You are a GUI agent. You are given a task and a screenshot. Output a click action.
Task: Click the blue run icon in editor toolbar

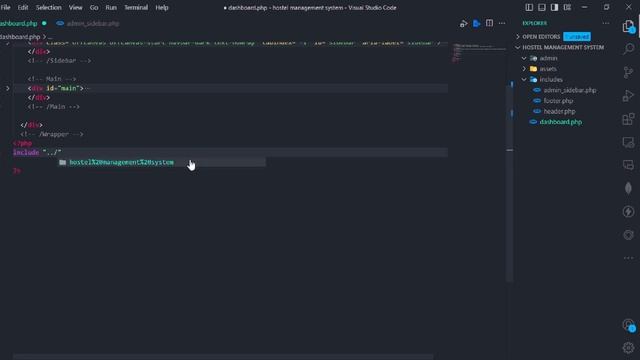tap(476, 23)
